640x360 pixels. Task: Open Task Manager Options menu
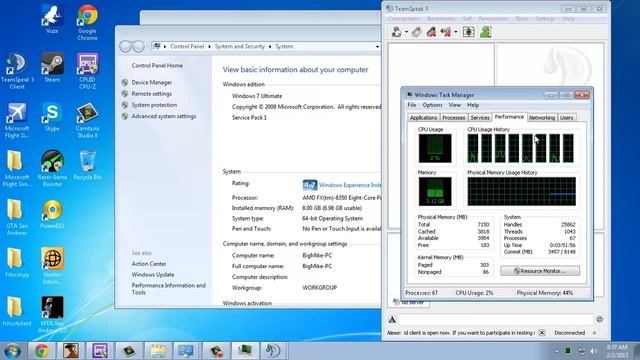click(432, 105)
